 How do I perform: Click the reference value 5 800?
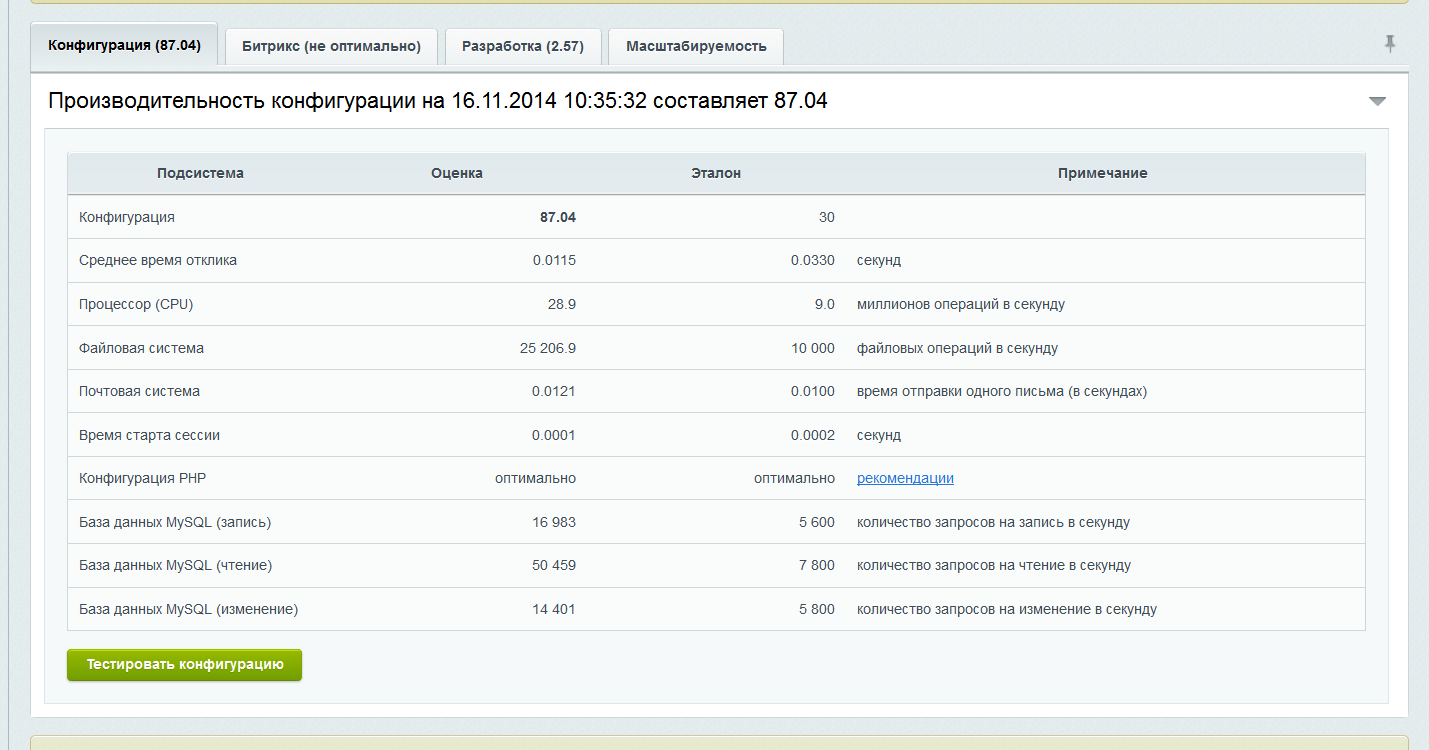[x=817, y=609]
